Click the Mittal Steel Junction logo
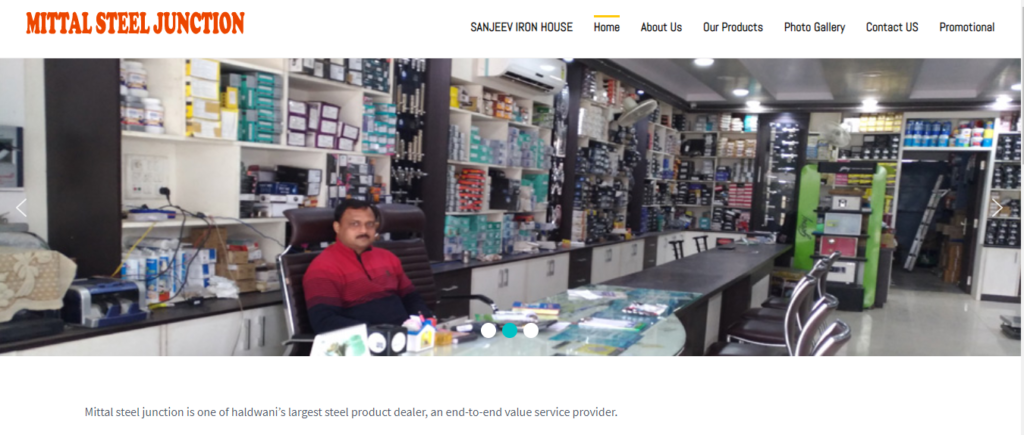The width and height of the screenshot is (1024, 435). tap(135, 23)
